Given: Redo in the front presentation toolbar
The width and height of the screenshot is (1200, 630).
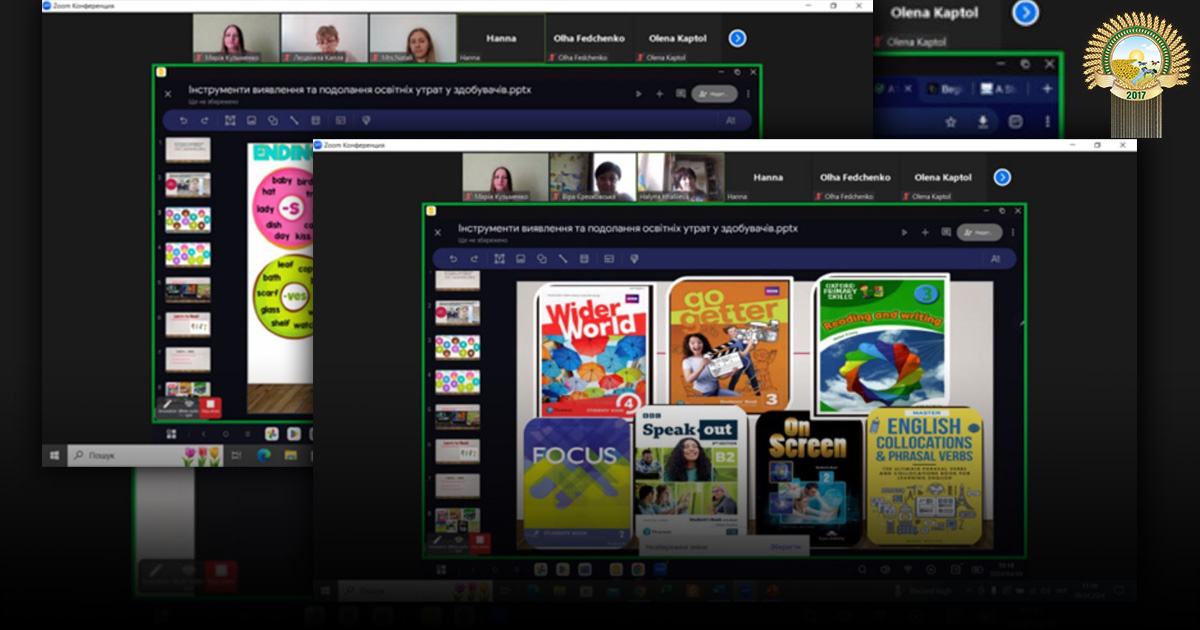Looking at the screenshot, I should (475, 259).
